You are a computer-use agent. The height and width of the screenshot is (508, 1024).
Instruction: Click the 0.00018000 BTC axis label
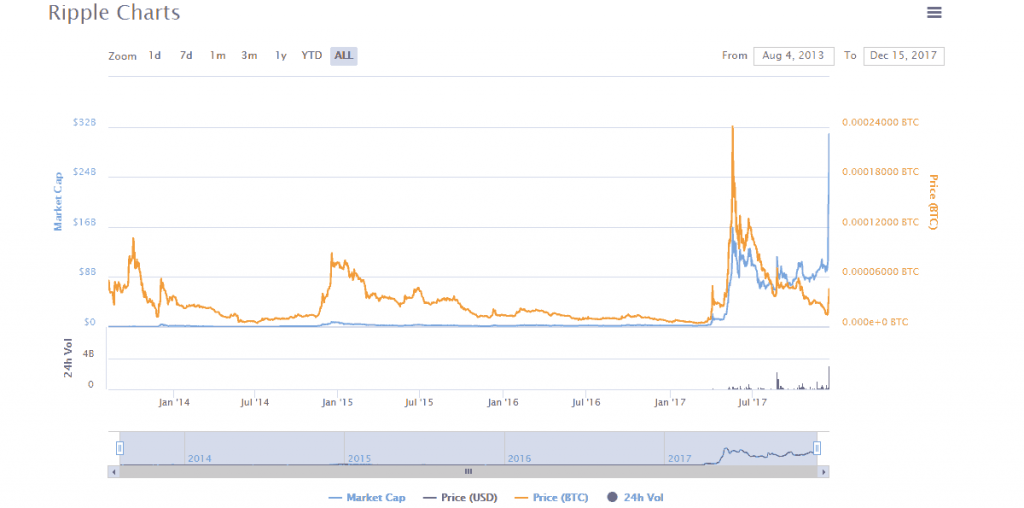point(880,172)
